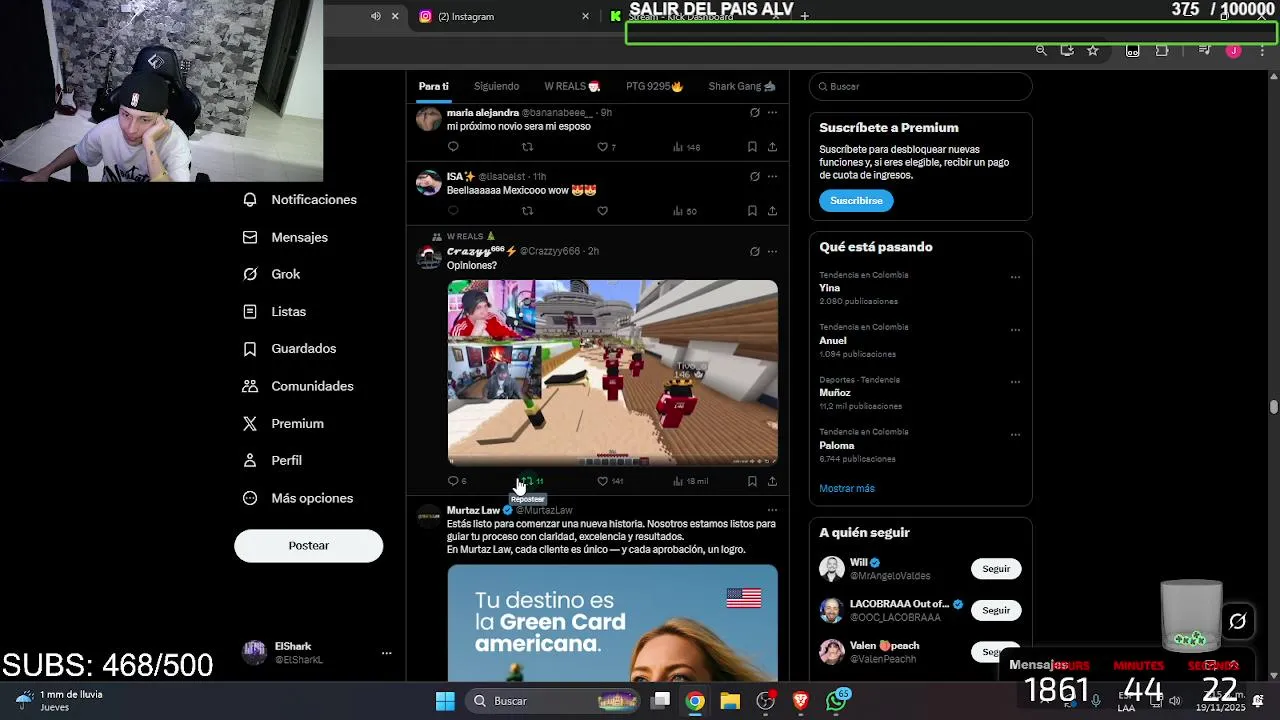
Task: Click Suscribirse for Premium
Action: 856,200
